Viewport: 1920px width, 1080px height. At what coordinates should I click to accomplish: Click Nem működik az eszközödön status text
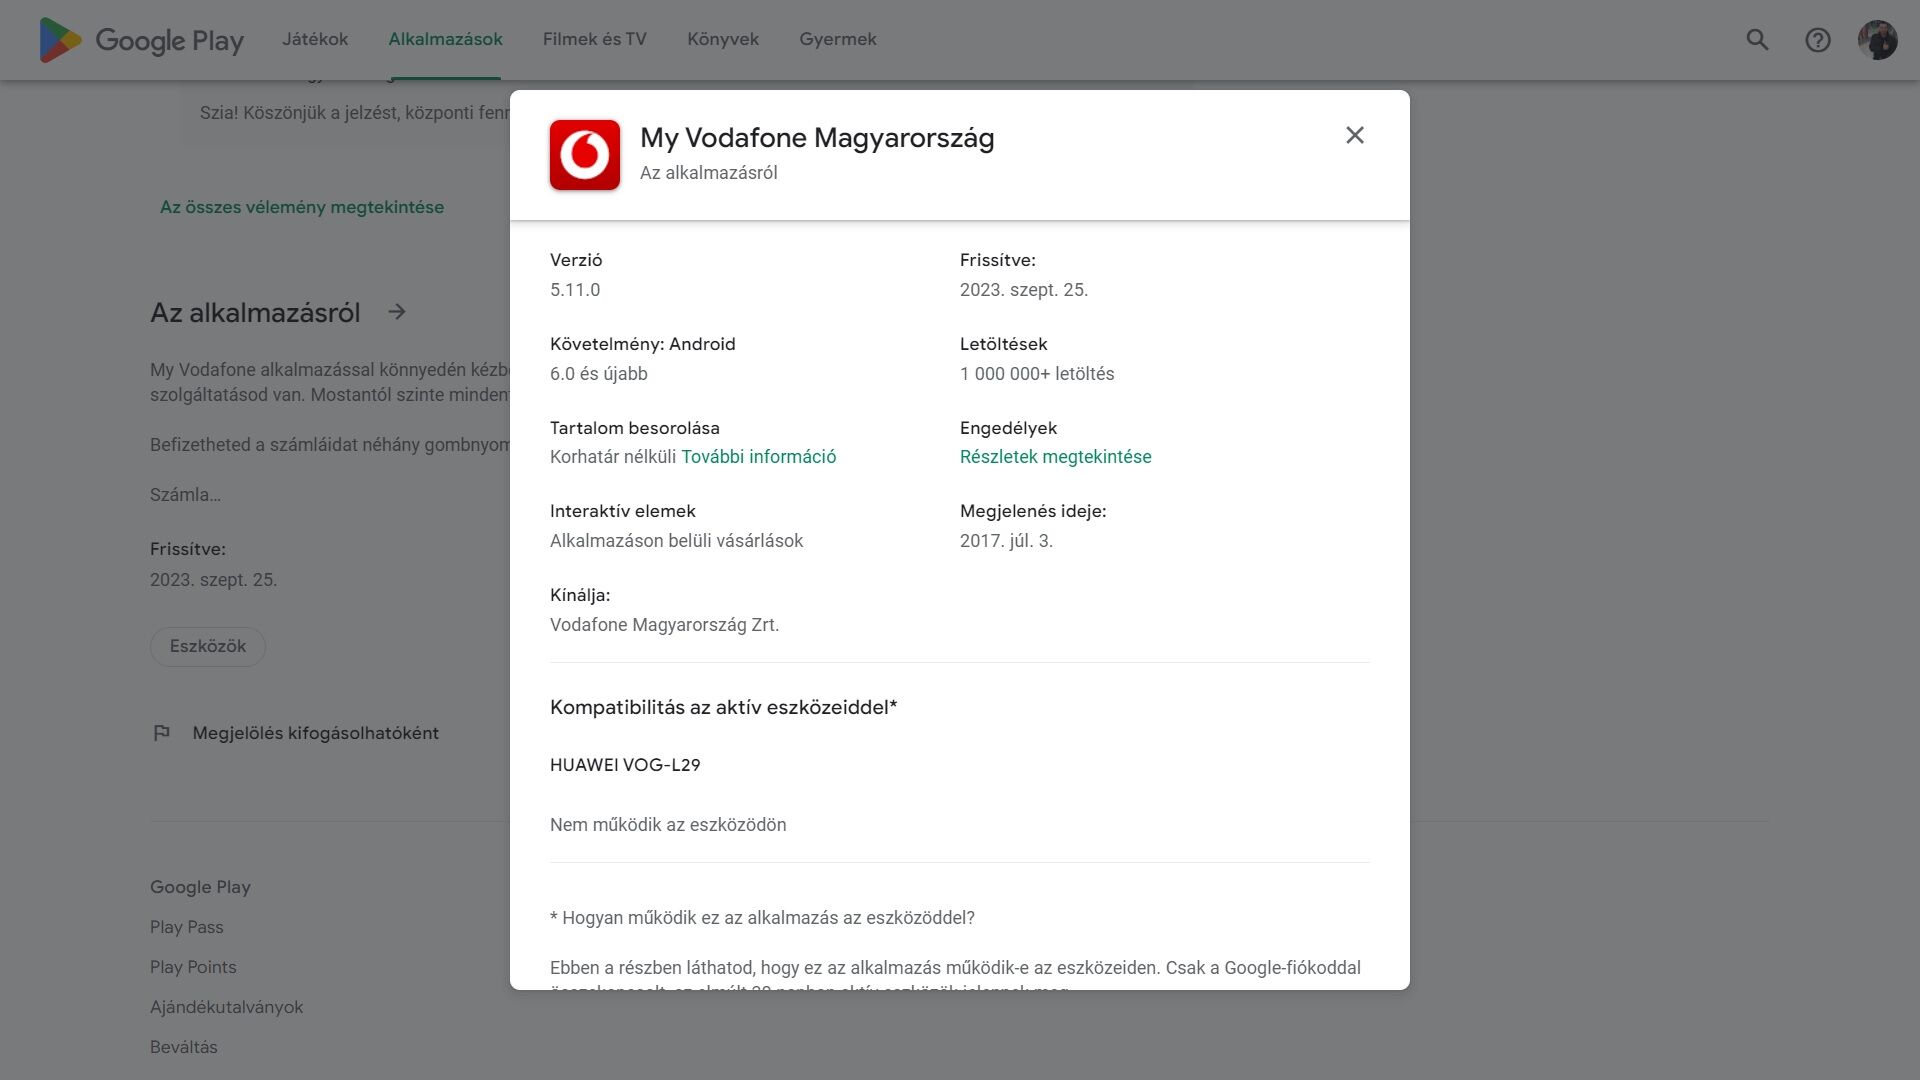(668, 825)
